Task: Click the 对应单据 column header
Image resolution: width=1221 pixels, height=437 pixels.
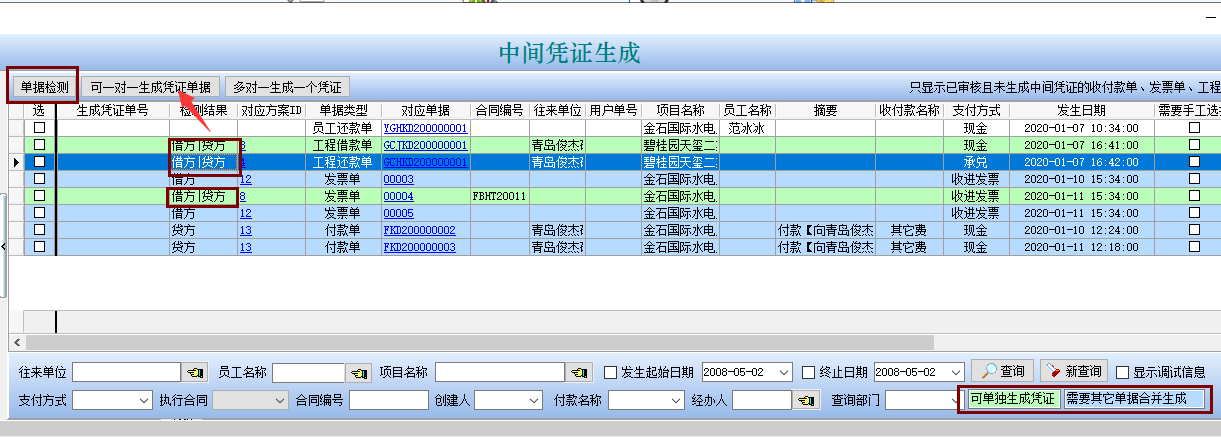Action: [x=426, y=111]
